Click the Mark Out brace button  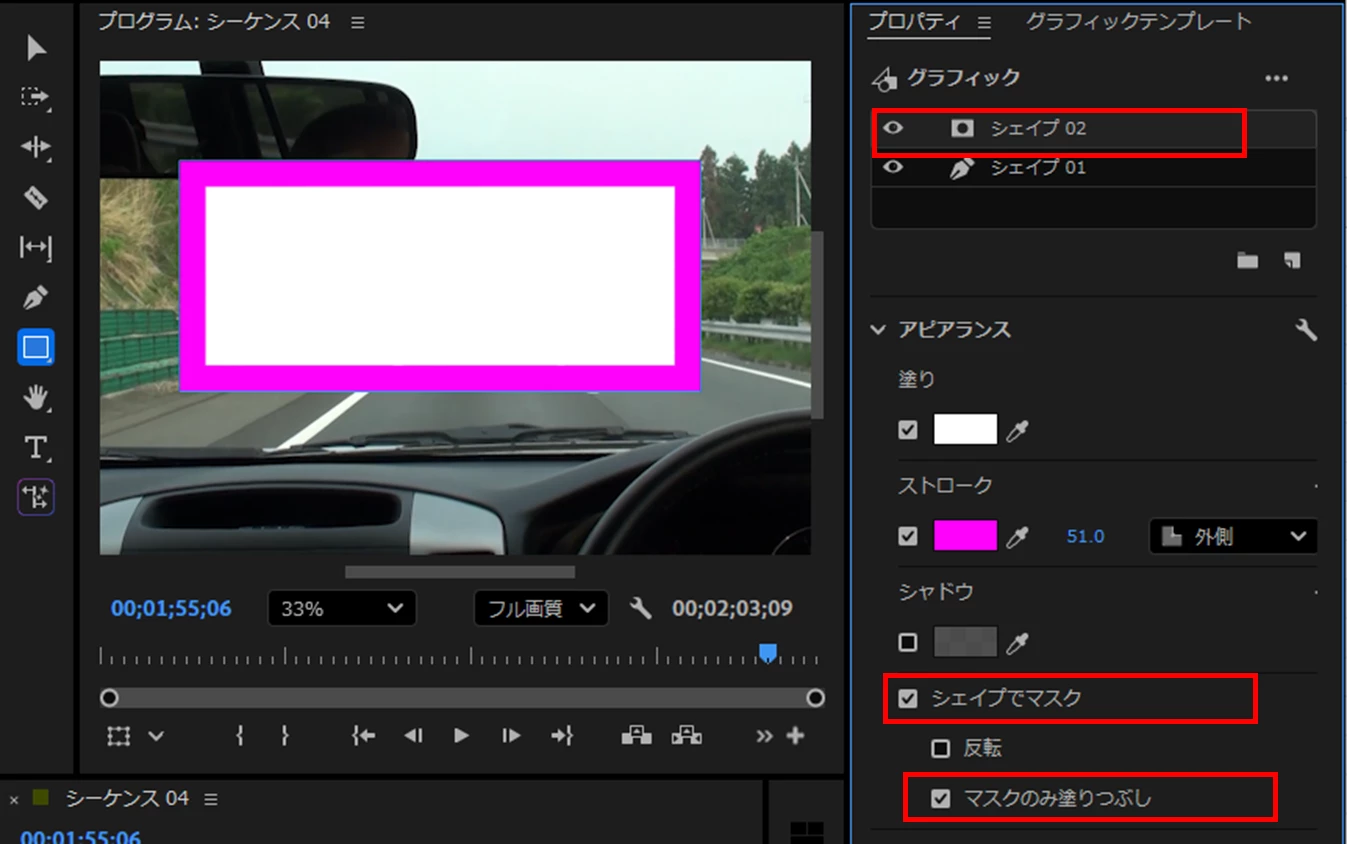coord(285,736)
